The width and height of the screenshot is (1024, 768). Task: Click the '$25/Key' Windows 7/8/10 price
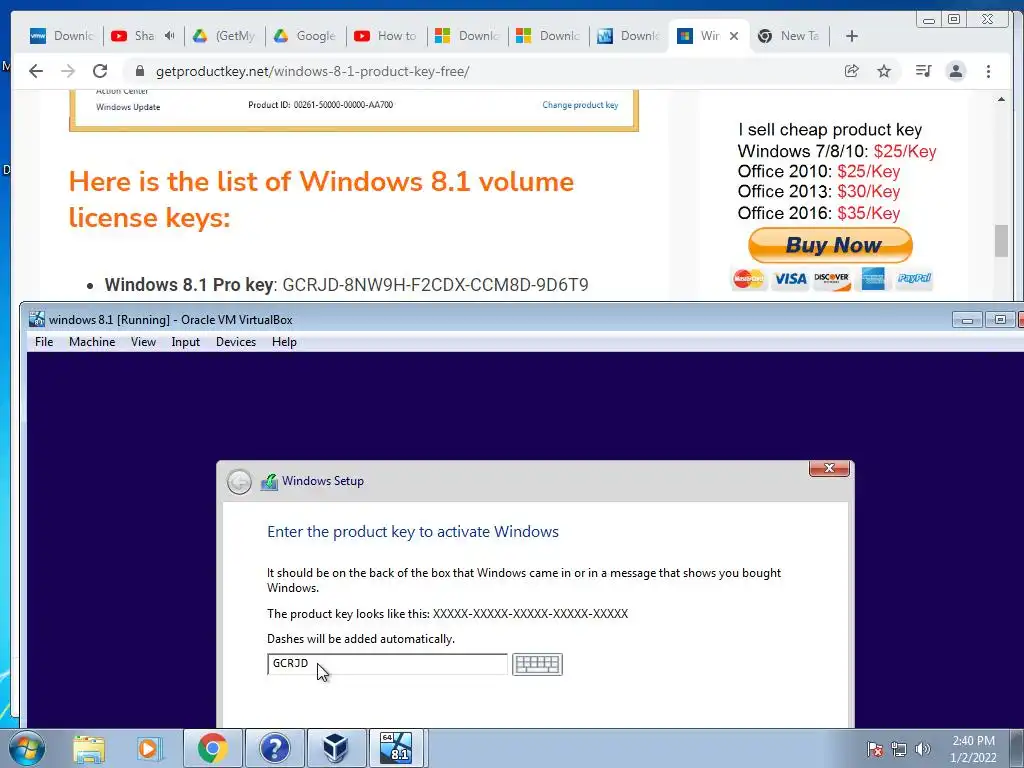[x=904, y=152]
